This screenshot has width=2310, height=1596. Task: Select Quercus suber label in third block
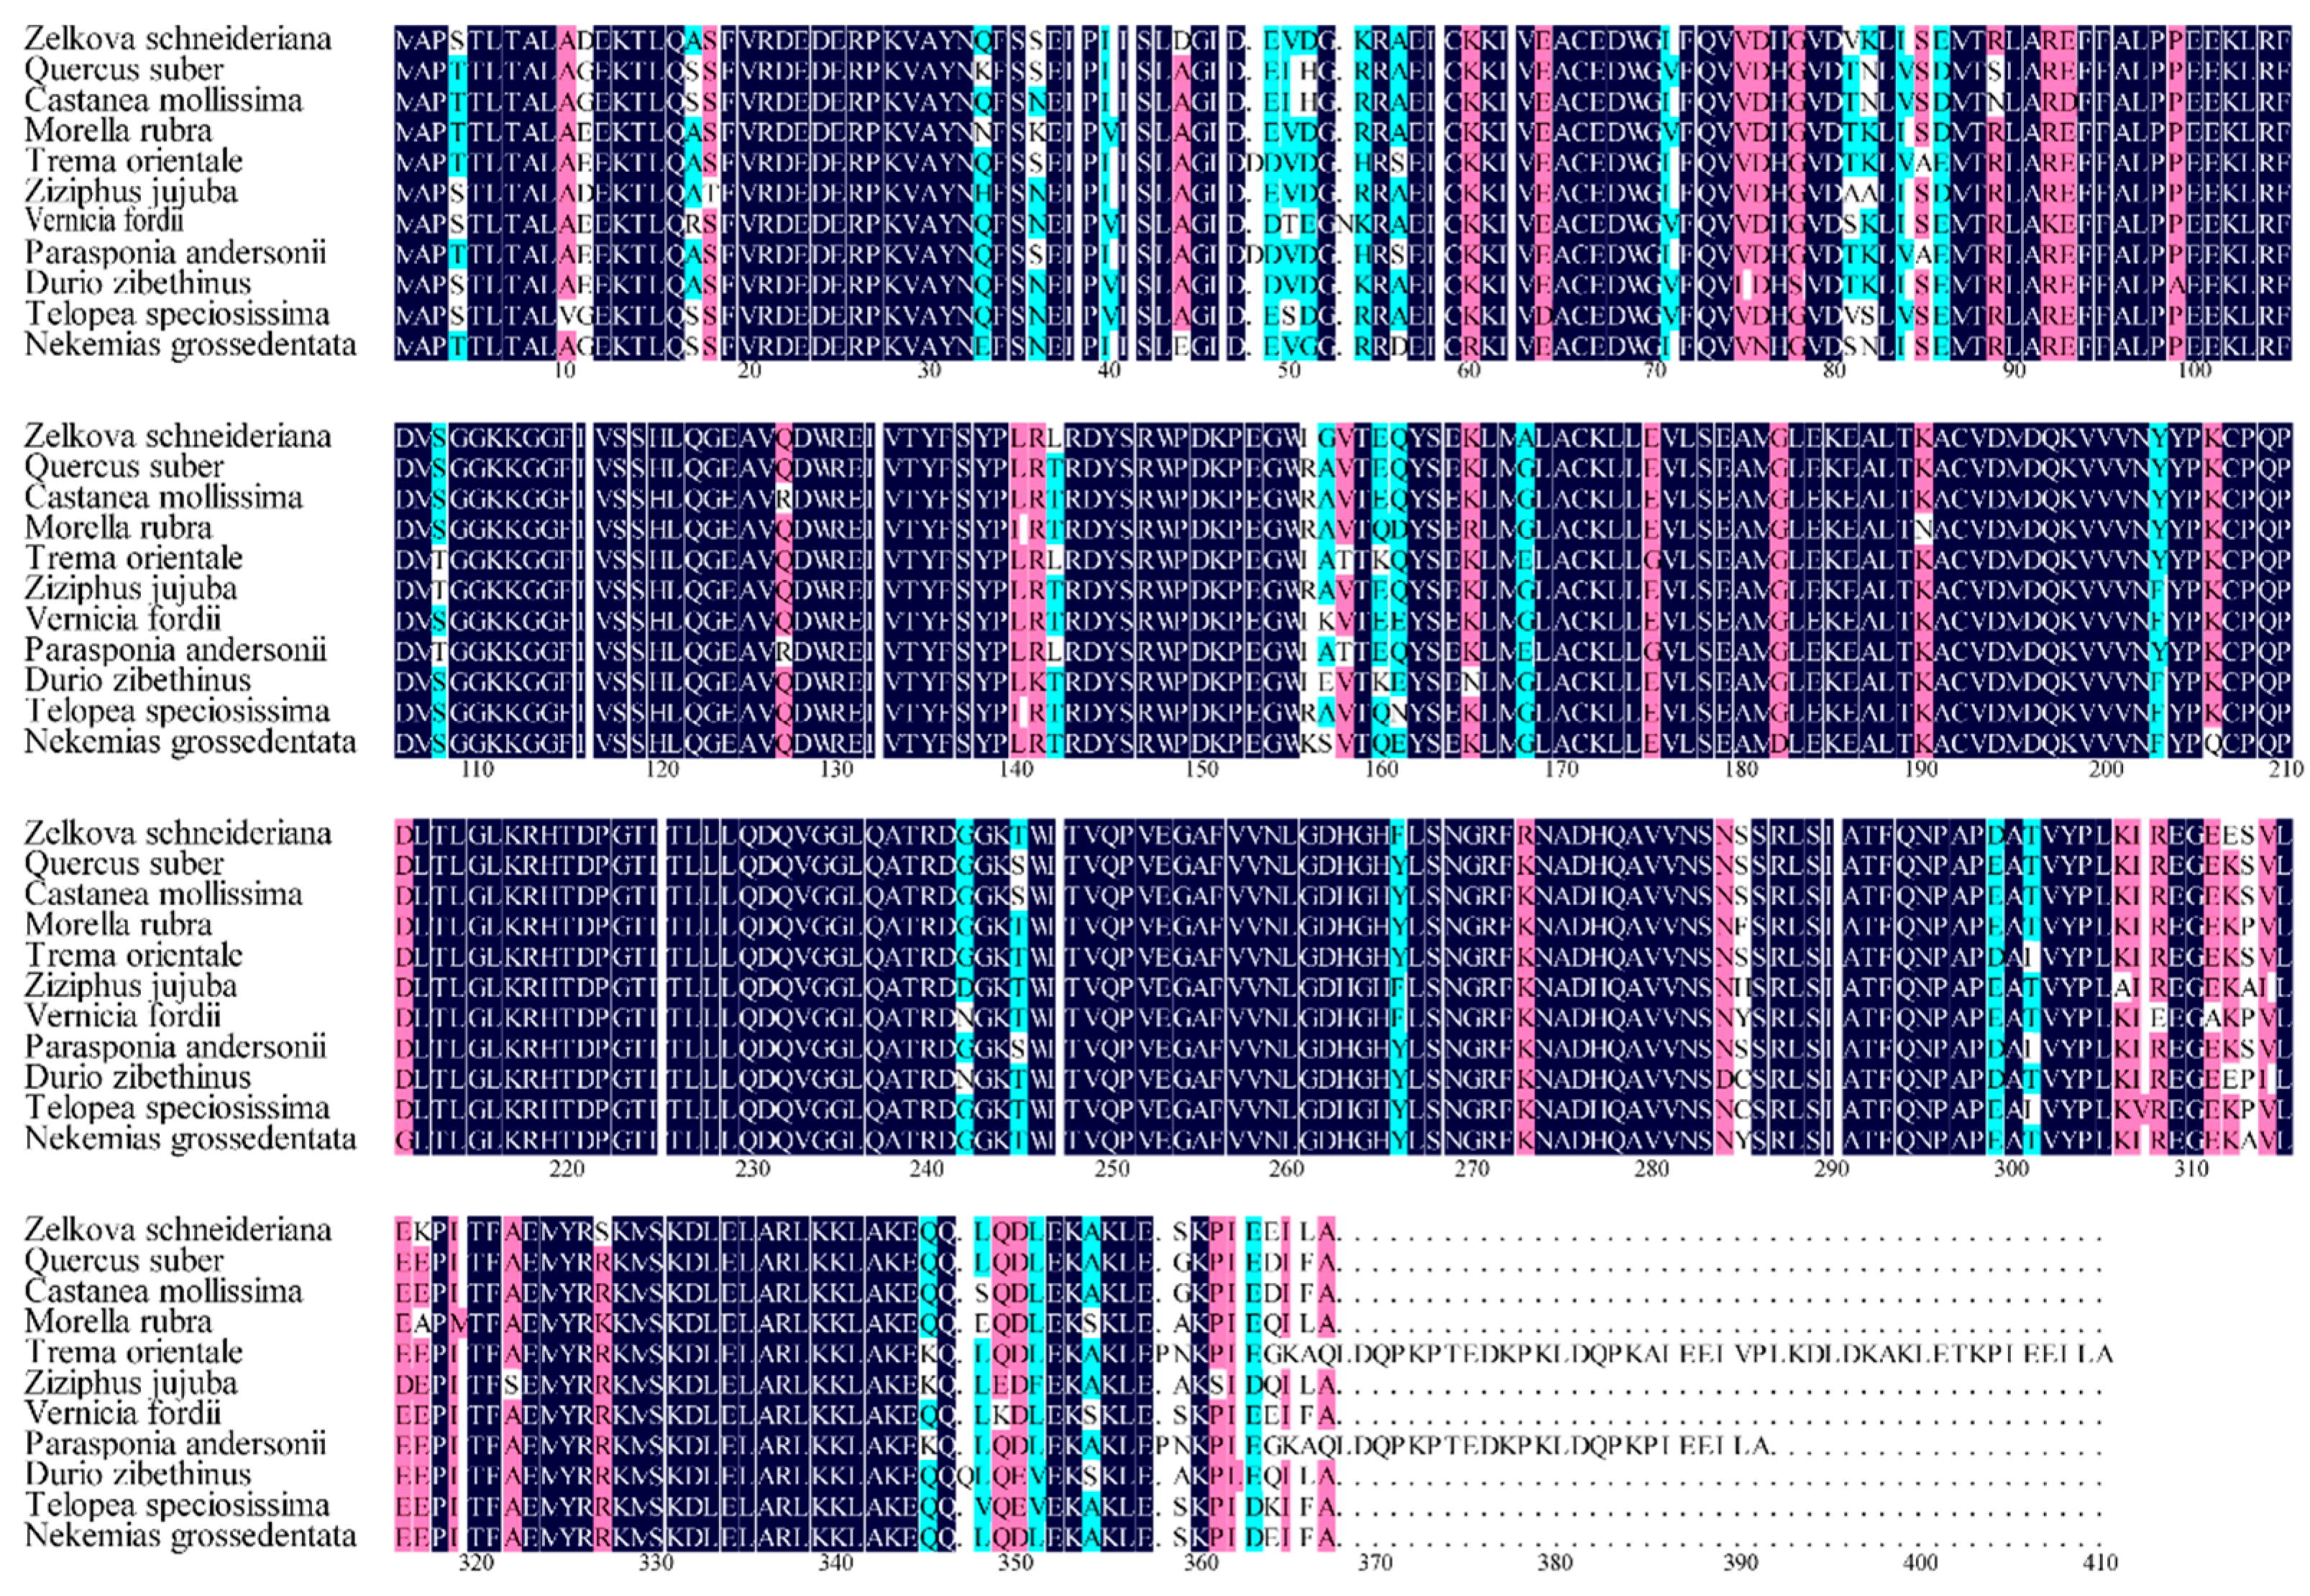124,863
